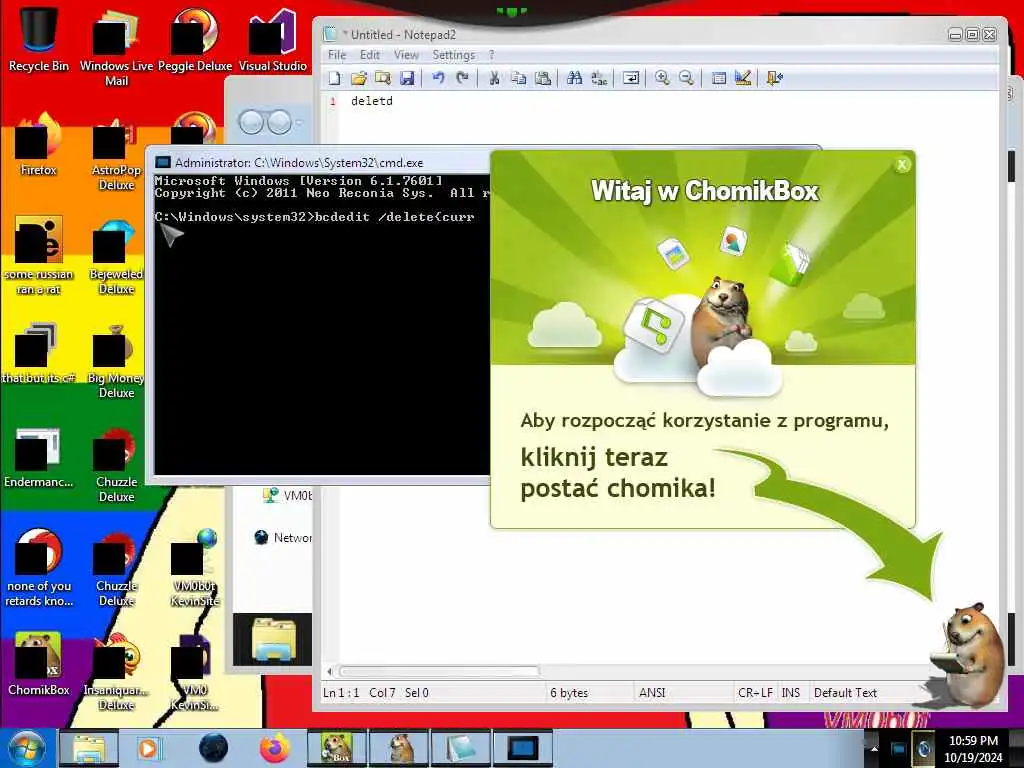The width and height of the screenshot is (1024, 768).
Task: Click the Back button in Explorer window
Action: [x=251, y=122]
